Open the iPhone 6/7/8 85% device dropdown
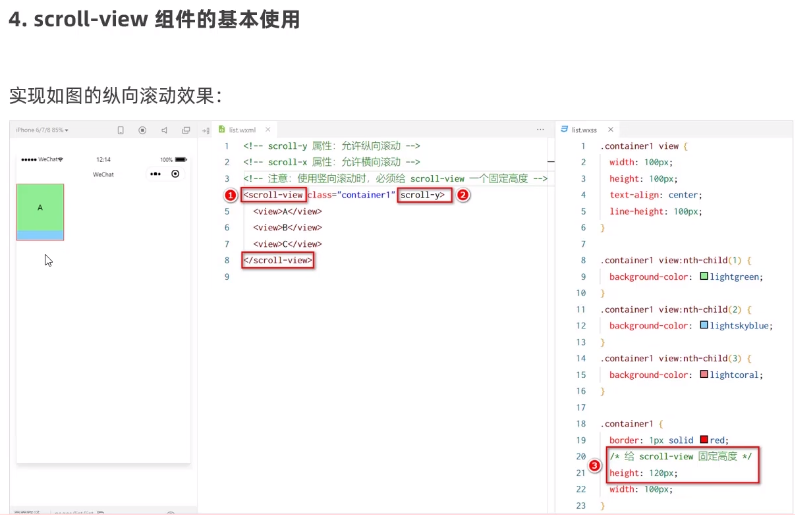 pyautogui.click(x=42, y=130)
